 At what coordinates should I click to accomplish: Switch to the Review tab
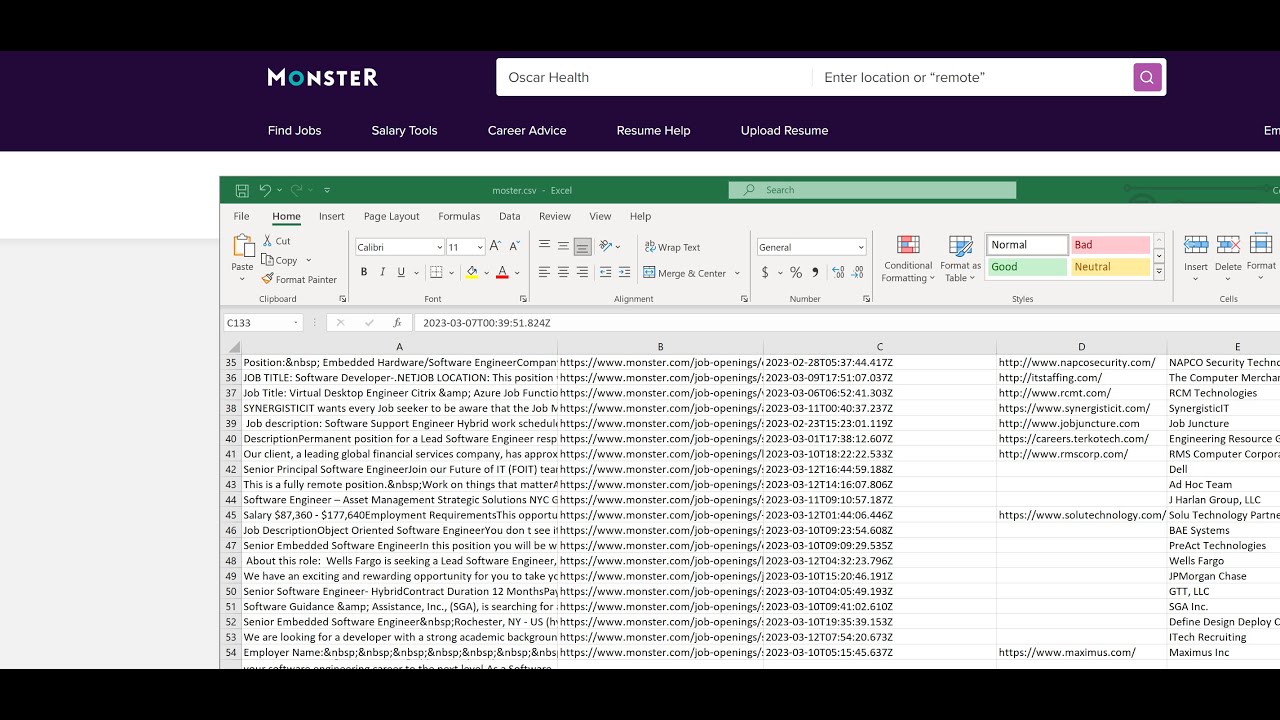(x=555, y=216)
